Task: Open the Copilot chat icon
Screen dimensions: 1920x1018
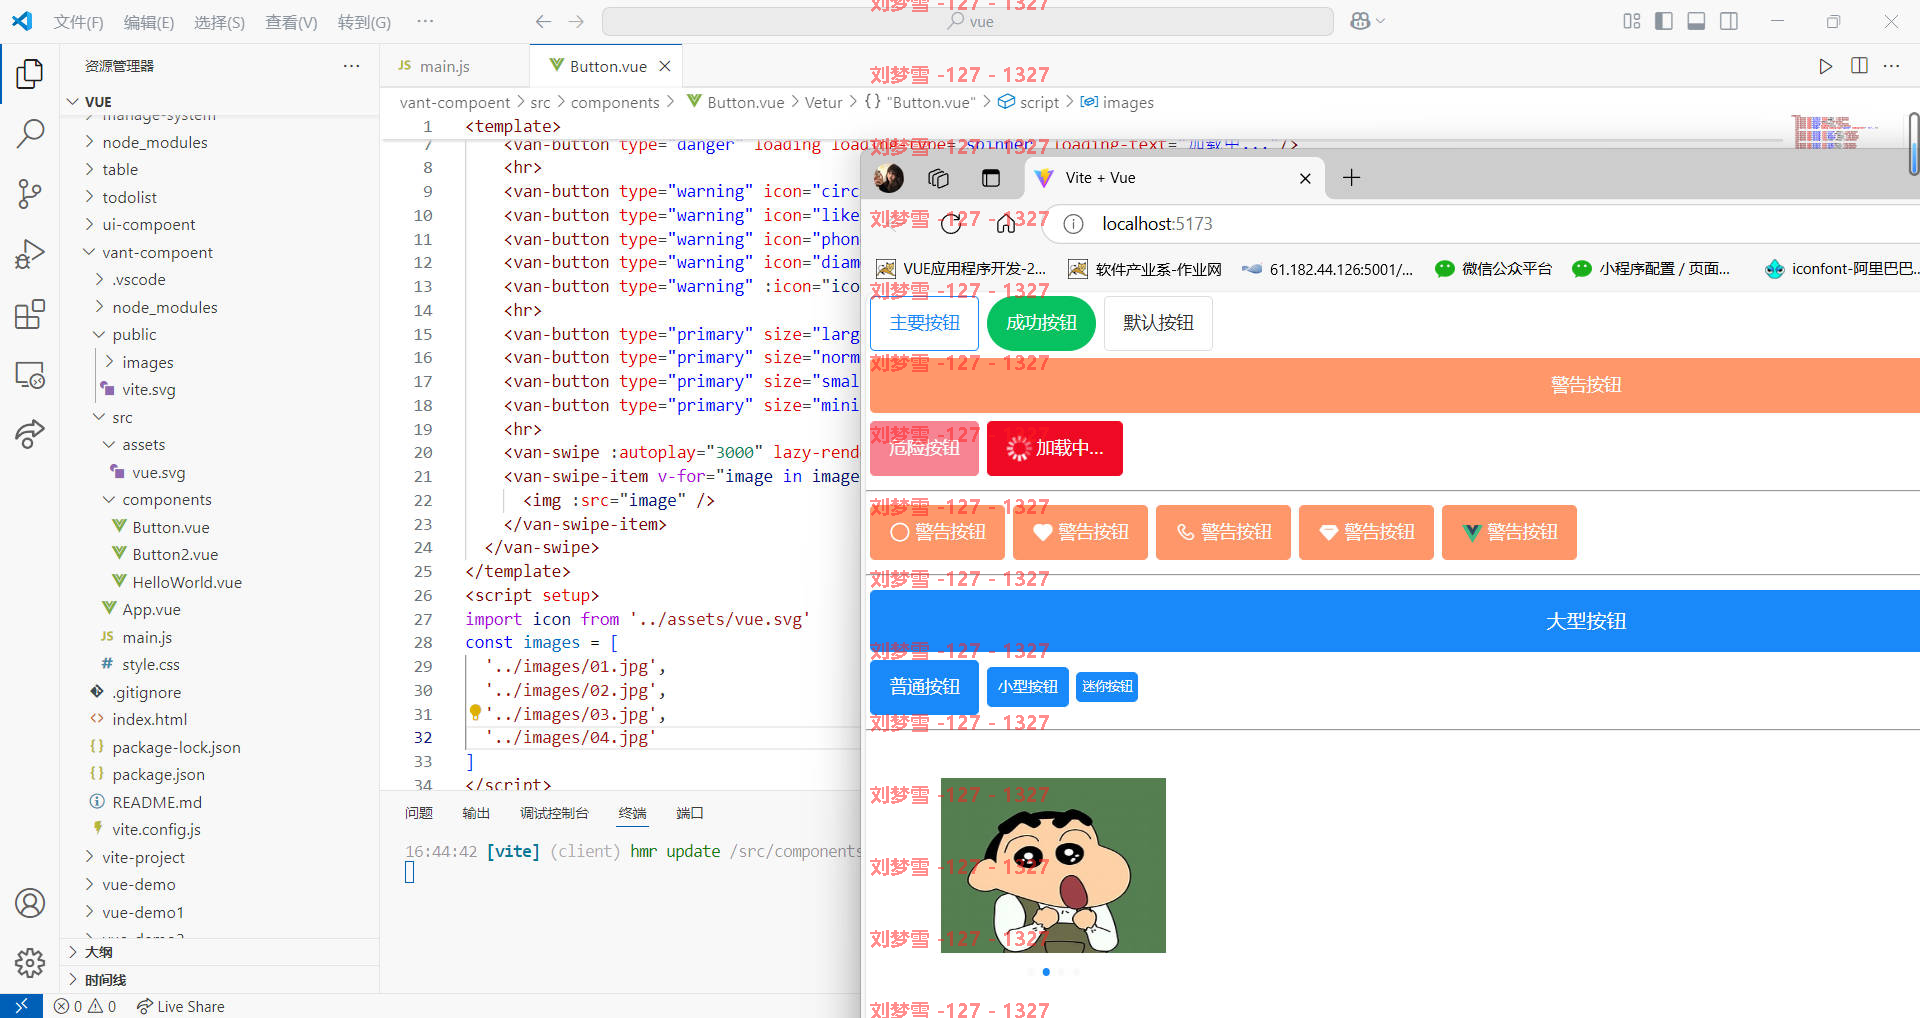Action: pyautogui.click(x=1360, y=21)
